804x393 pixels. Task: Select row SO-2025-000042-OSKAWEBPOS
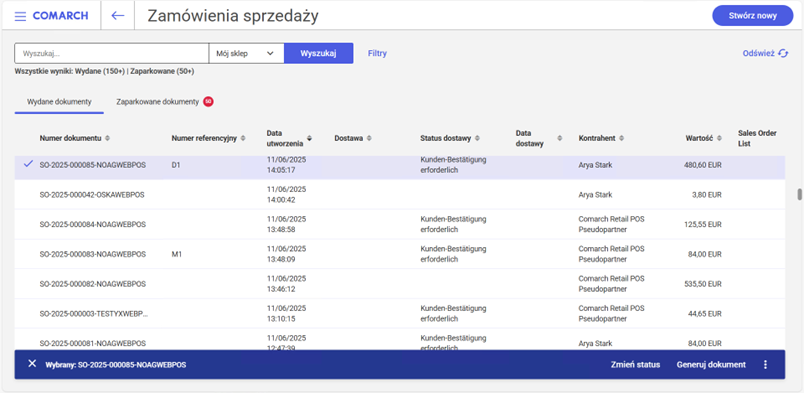pyautogui.click(x=399, y=195)
